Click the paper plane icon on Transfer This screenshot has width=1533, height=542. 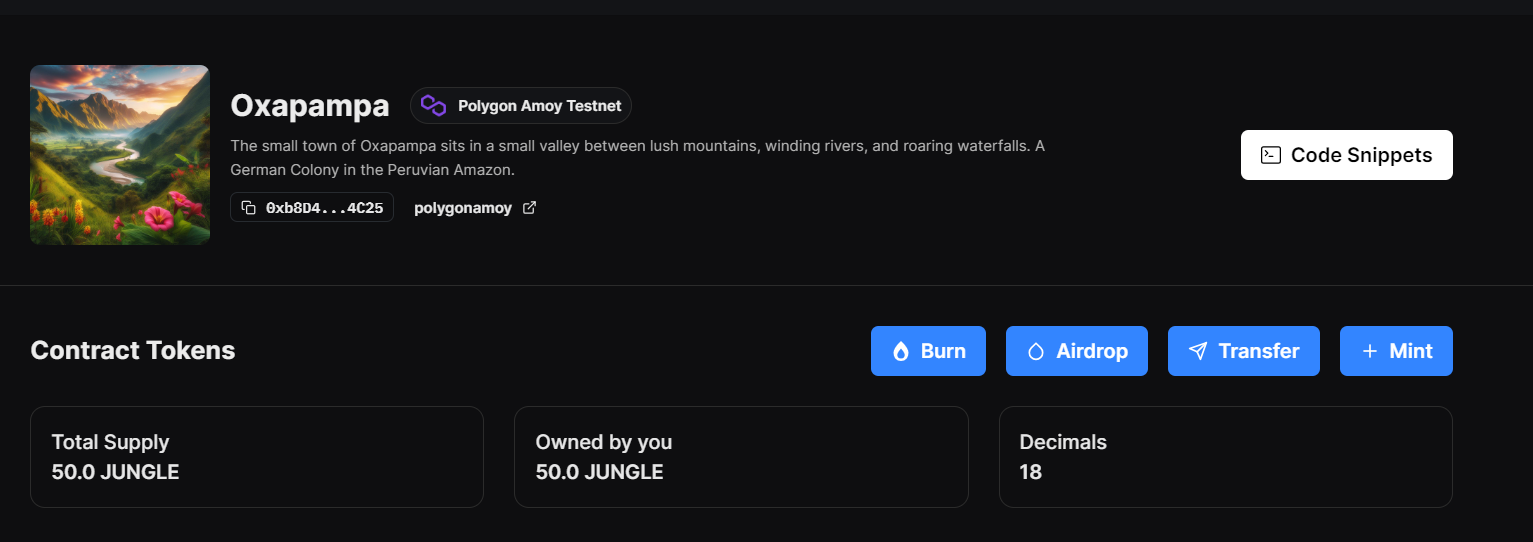point(1198,352)
